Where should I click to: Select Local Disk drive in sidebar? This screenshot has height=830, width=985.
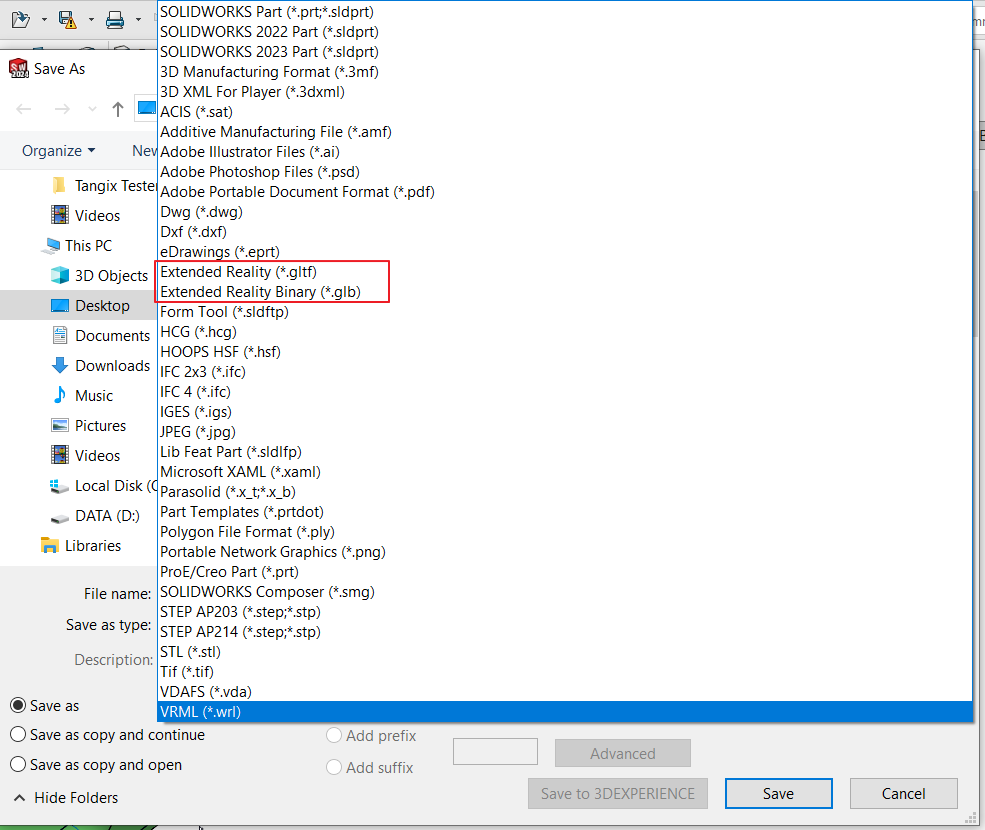point(103,486)
